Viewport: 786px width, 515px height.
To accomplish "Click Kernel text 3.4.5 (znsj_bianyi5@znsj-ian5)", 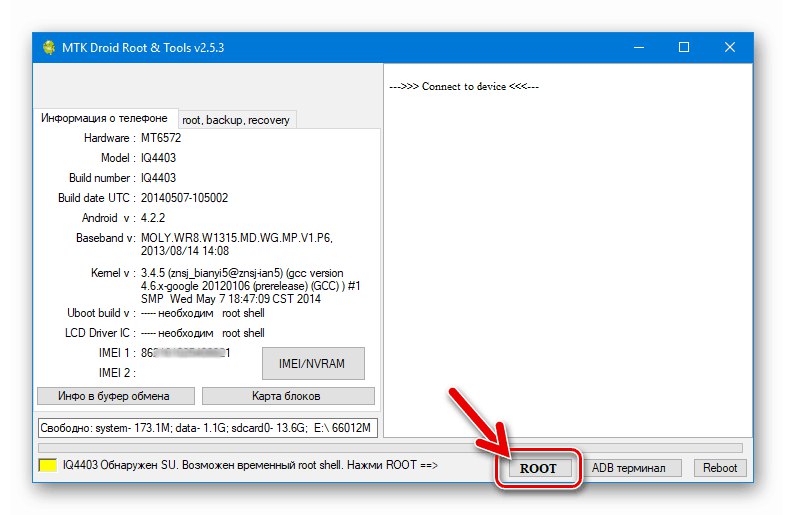I will click(212, 273).
